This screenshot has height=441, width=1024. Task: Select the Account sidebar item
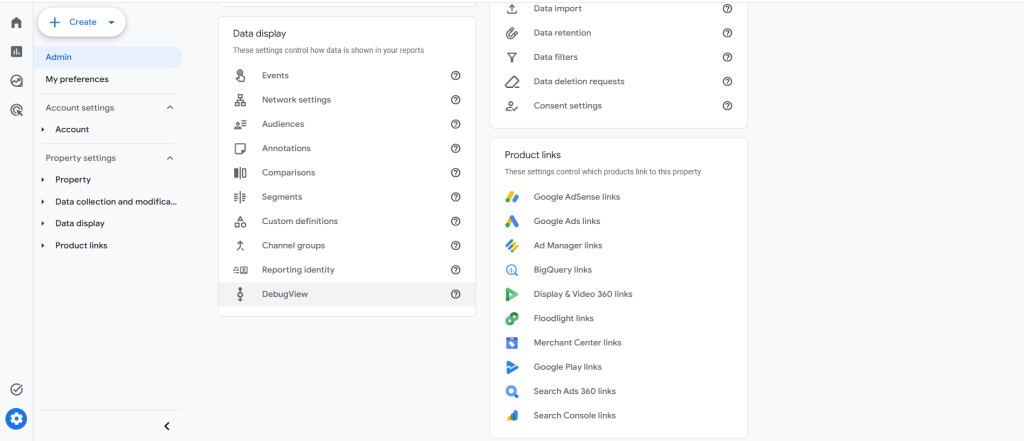click(72, 129)
